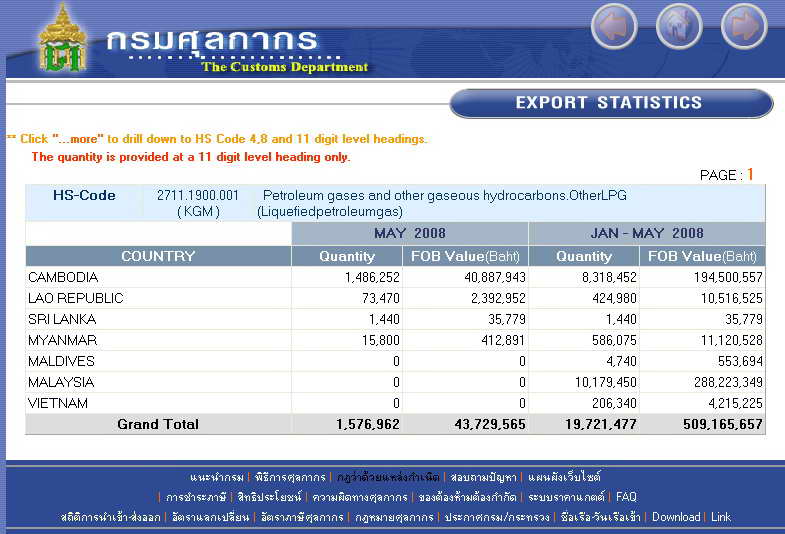The image size is (785, 534).
Task: Click the Link item in footer
Action: [x=721, y=517]
